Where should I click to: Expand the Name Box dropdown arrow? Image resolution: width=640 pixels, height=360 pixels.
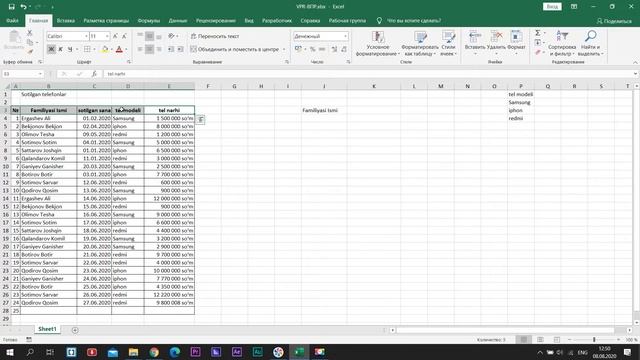tap(40, 74)
